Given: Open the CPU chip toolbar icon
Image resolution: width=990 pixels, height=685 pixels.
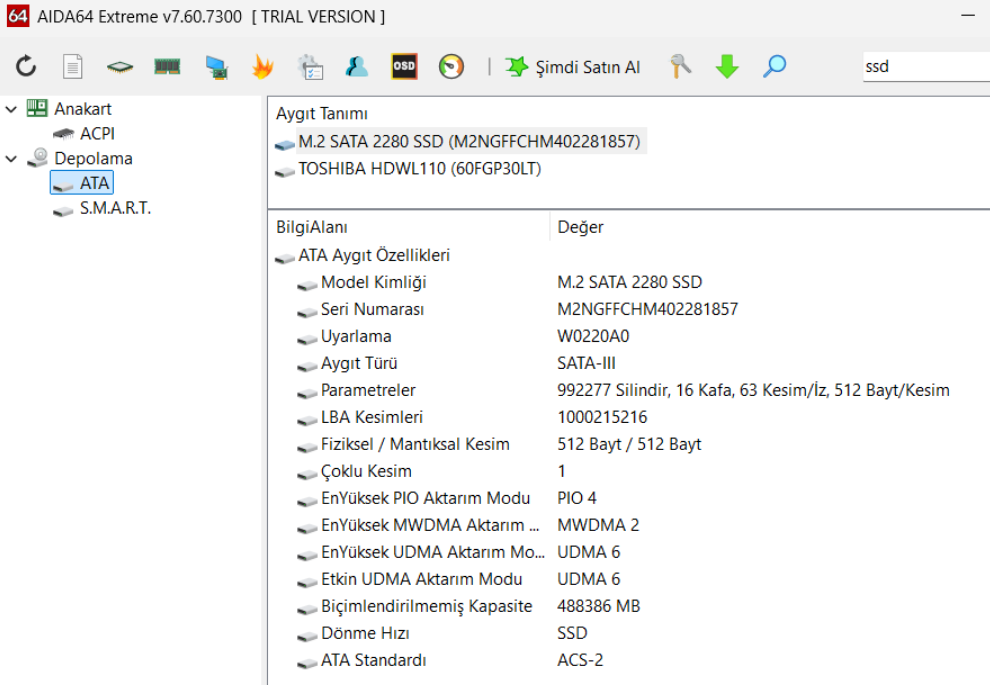Looking at the screenshot, I should (120, 66).
